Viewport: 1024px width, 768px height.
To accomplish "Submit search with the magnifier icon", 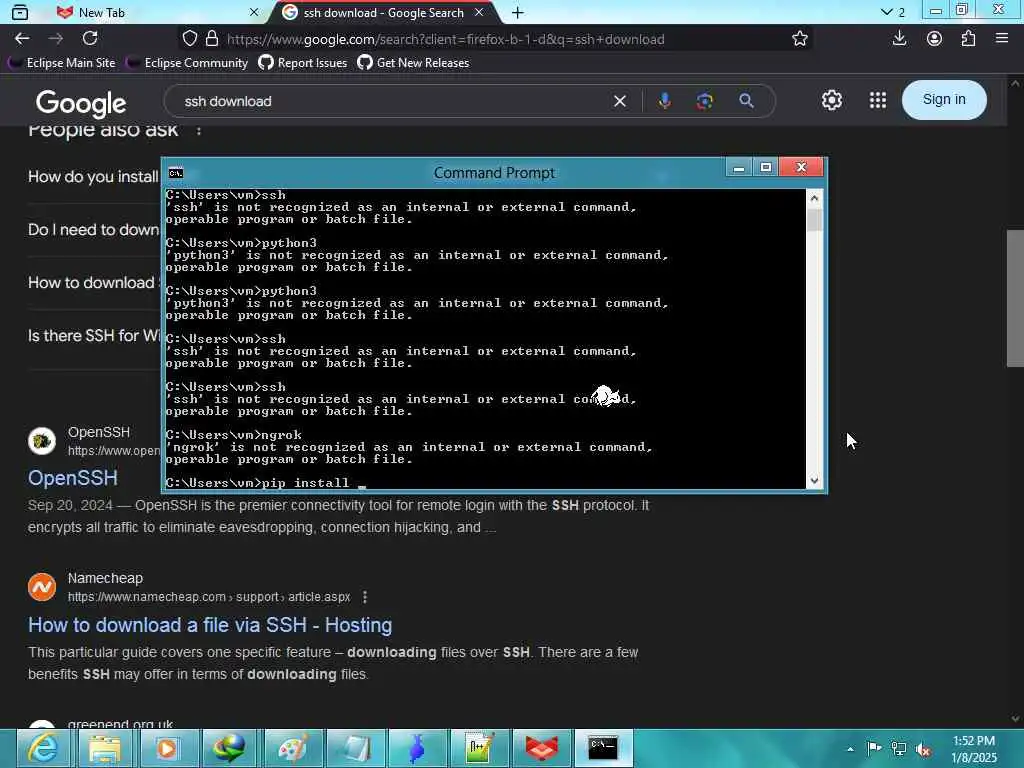I will point(746,101).
